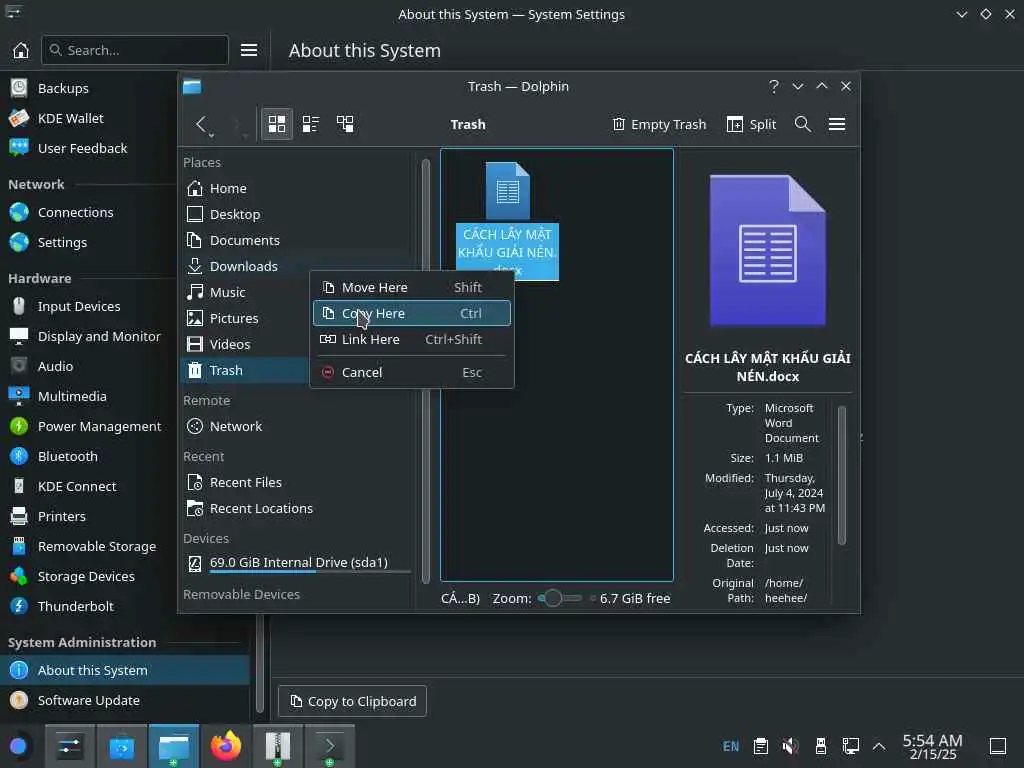Click the Places panel scrollbar
The image size is (1024, 768).
coord(426,371)
